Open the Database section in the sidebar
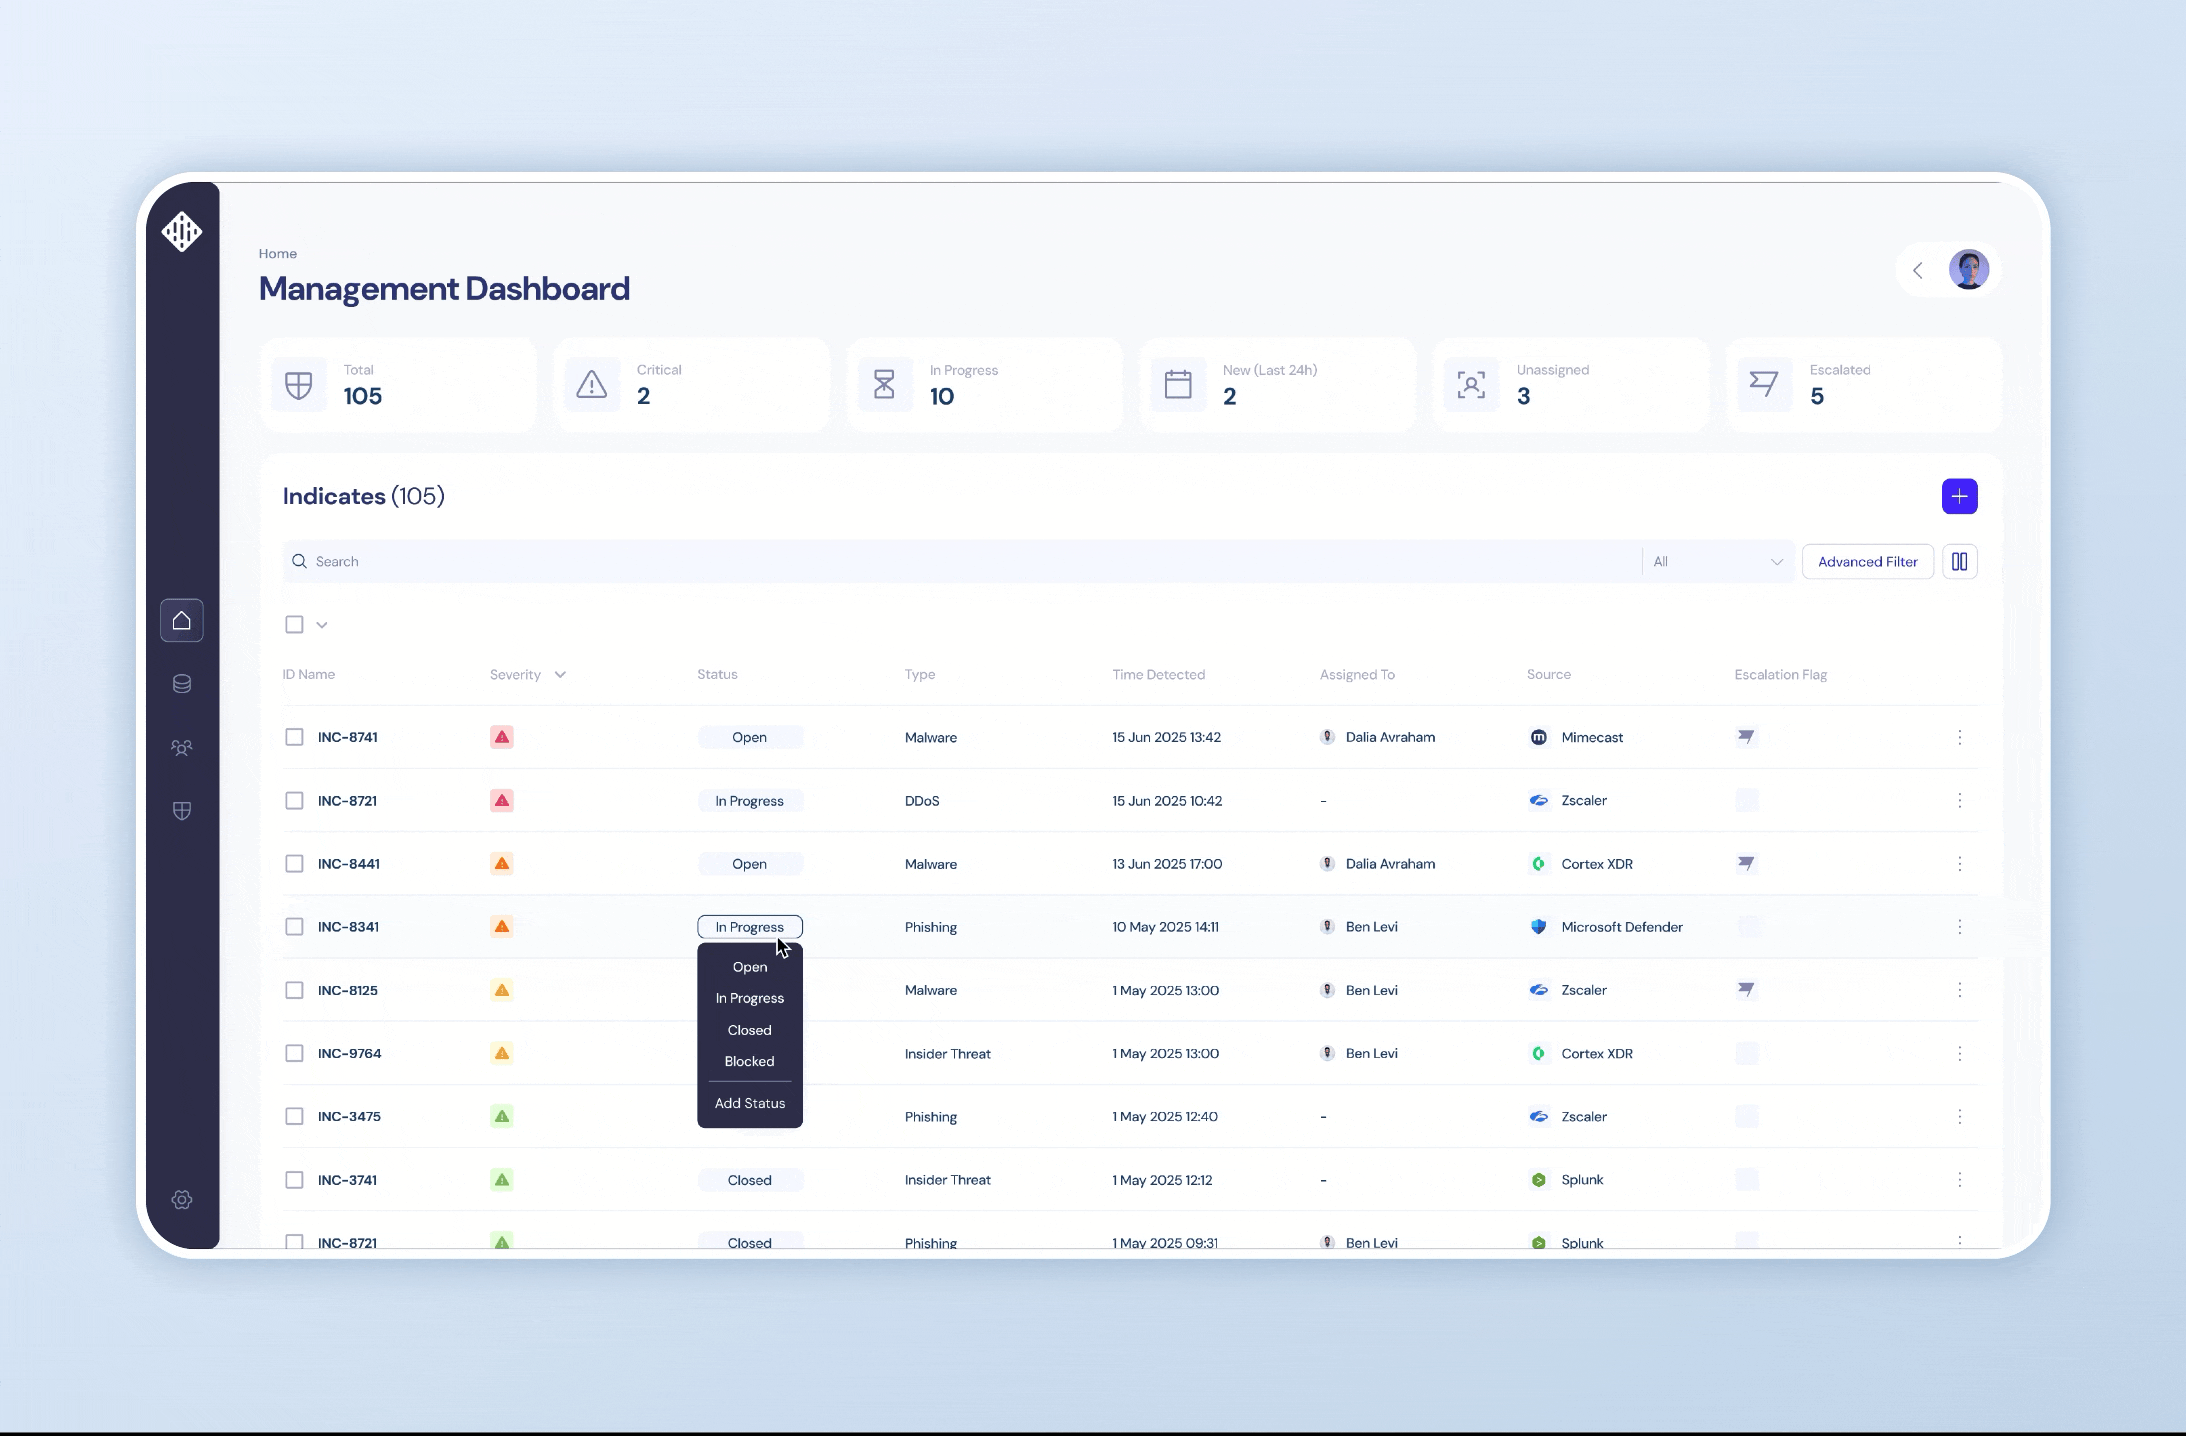 point(182,684)
